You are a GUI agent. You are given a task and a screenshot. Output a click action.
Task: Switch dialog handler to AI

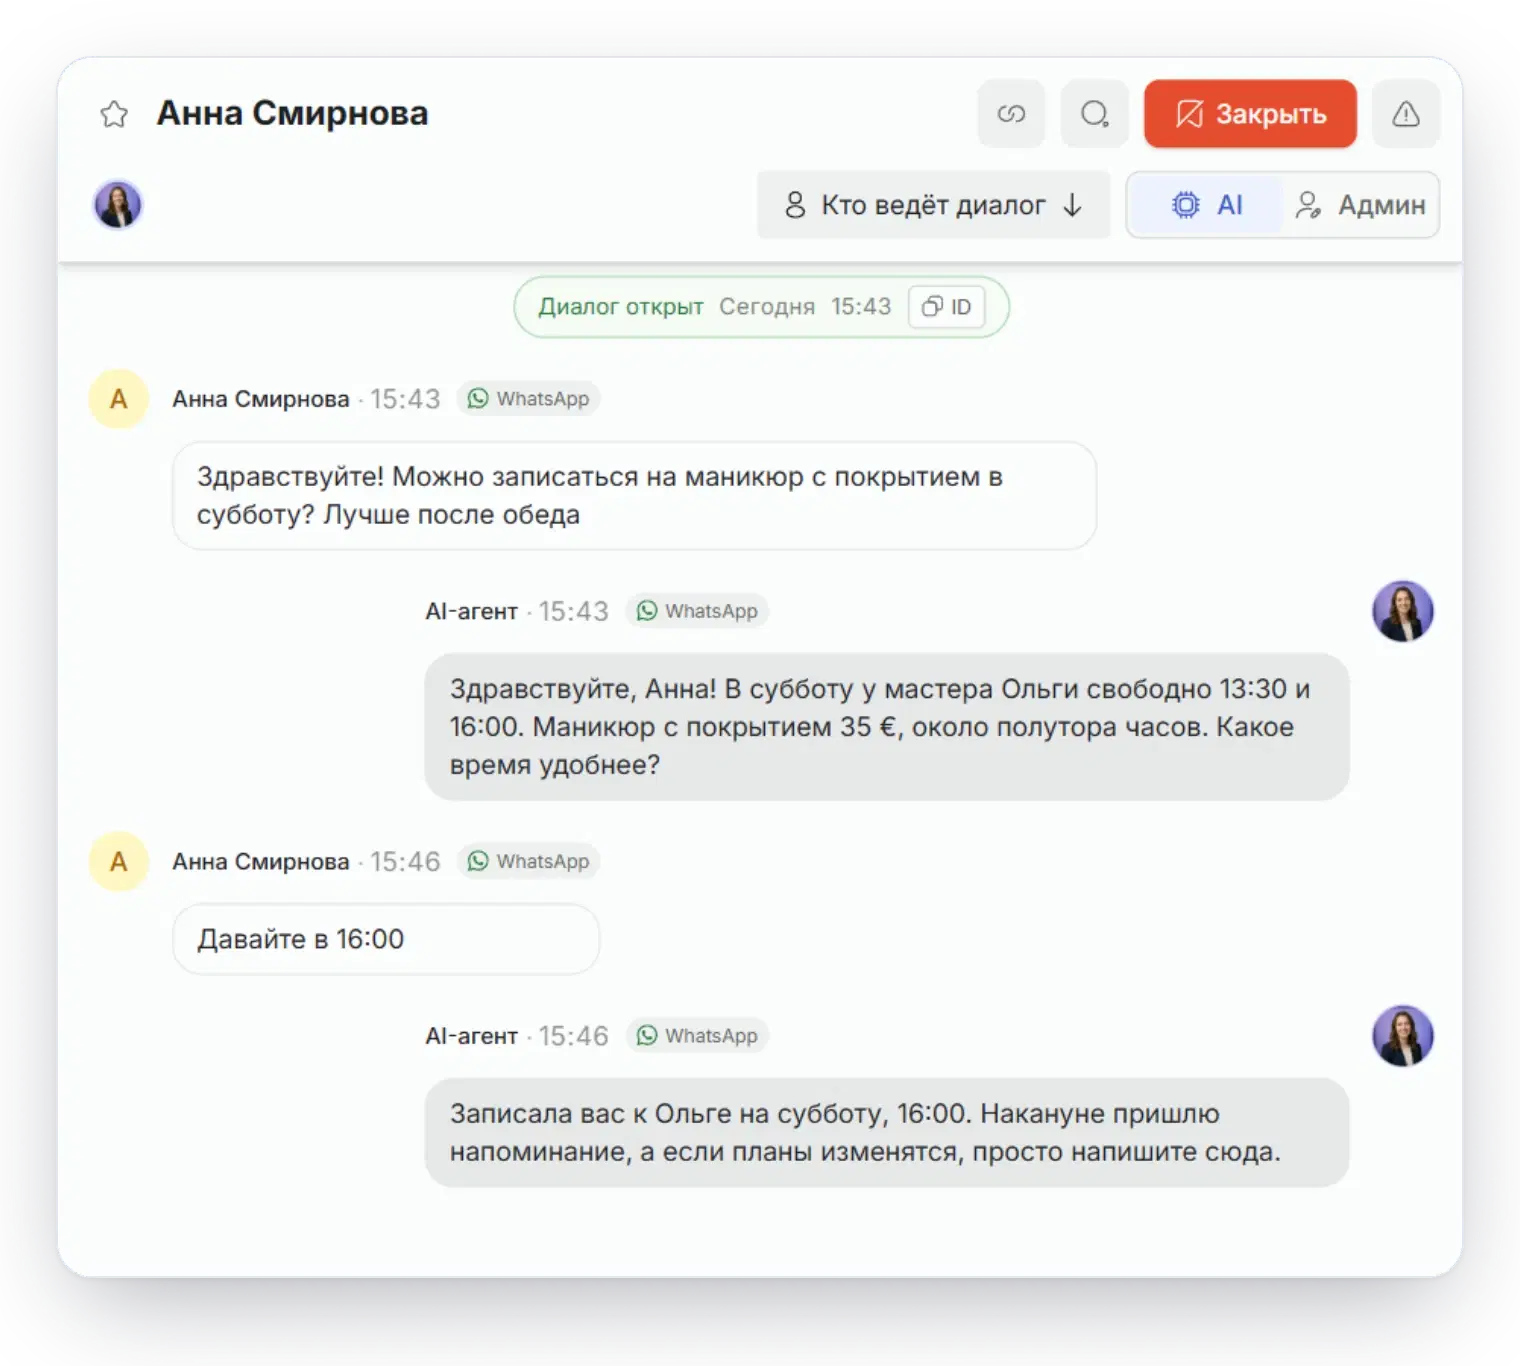point(1206,205)
